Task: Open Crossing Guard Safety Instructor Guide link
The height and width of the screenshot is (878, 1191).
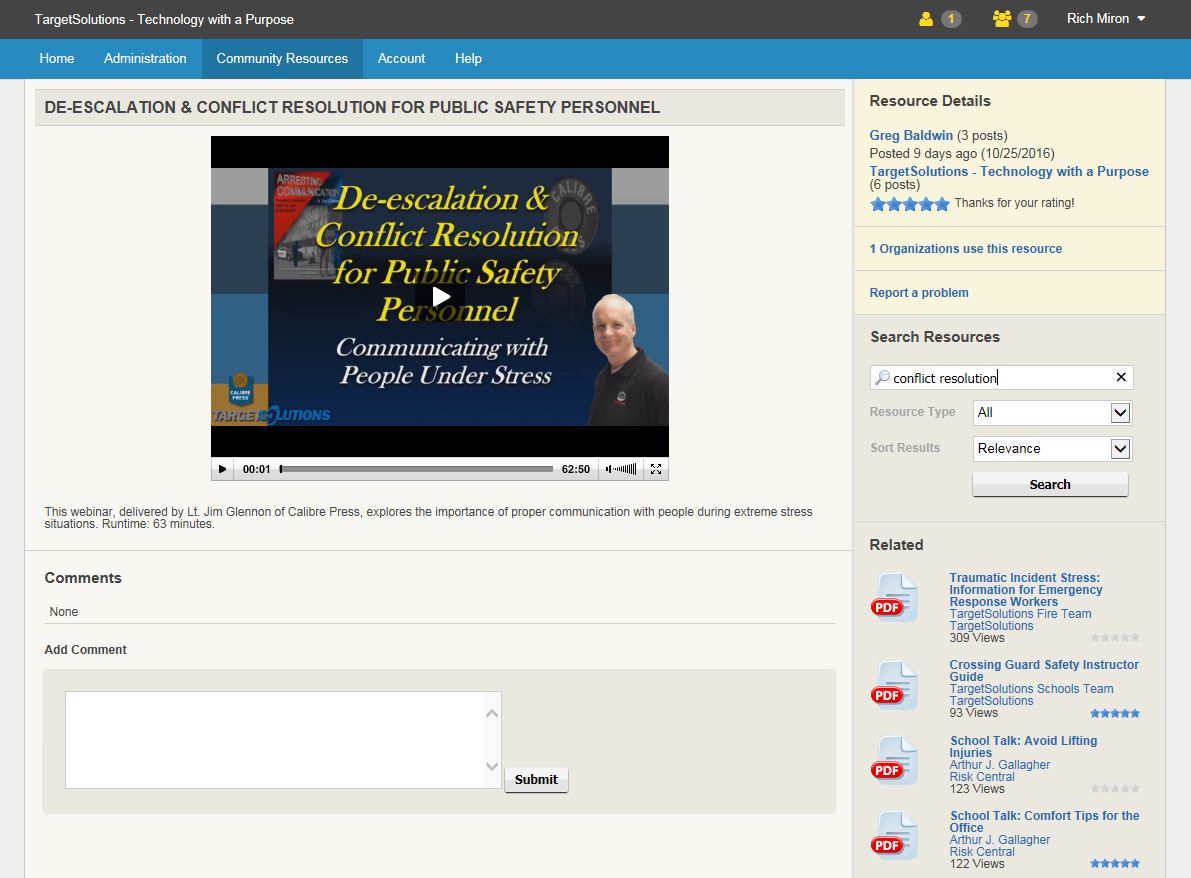Action: point(1044,671)
